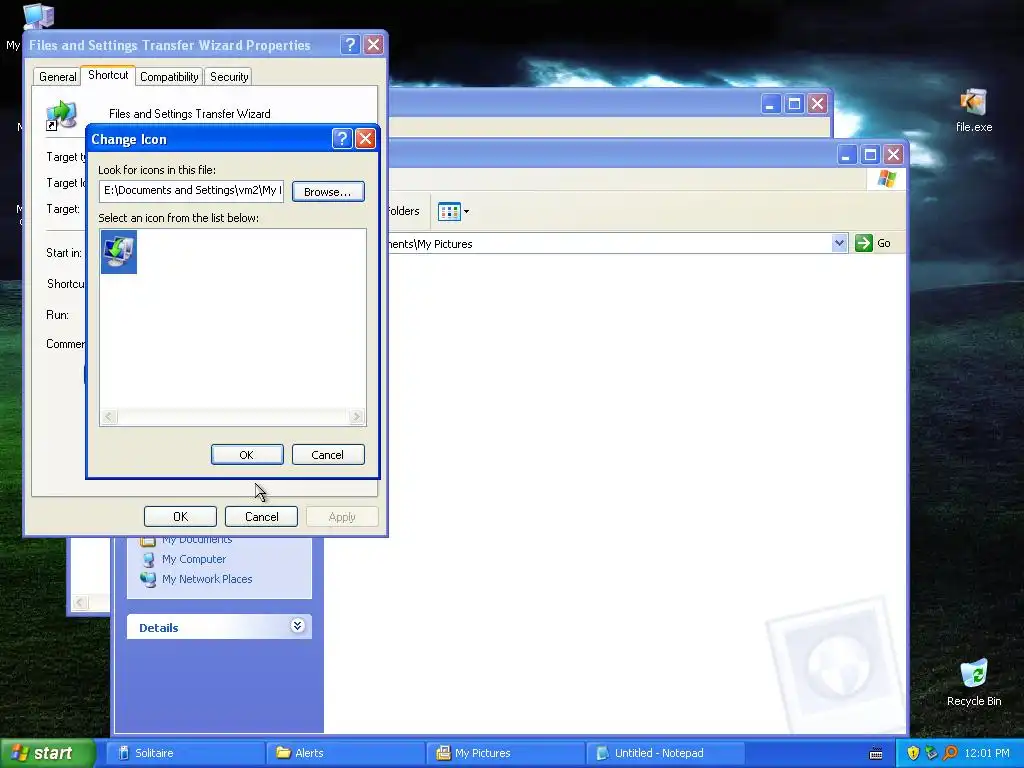The image size is (1024, 768).
Task: Switch to the General tab
Action: point(57,77)
